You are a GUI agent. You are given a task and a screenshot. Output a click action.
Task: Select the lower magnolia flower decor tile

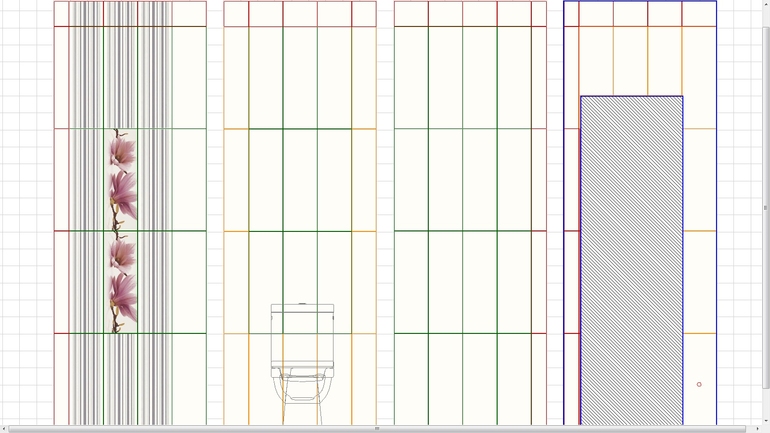coord(122,283)
